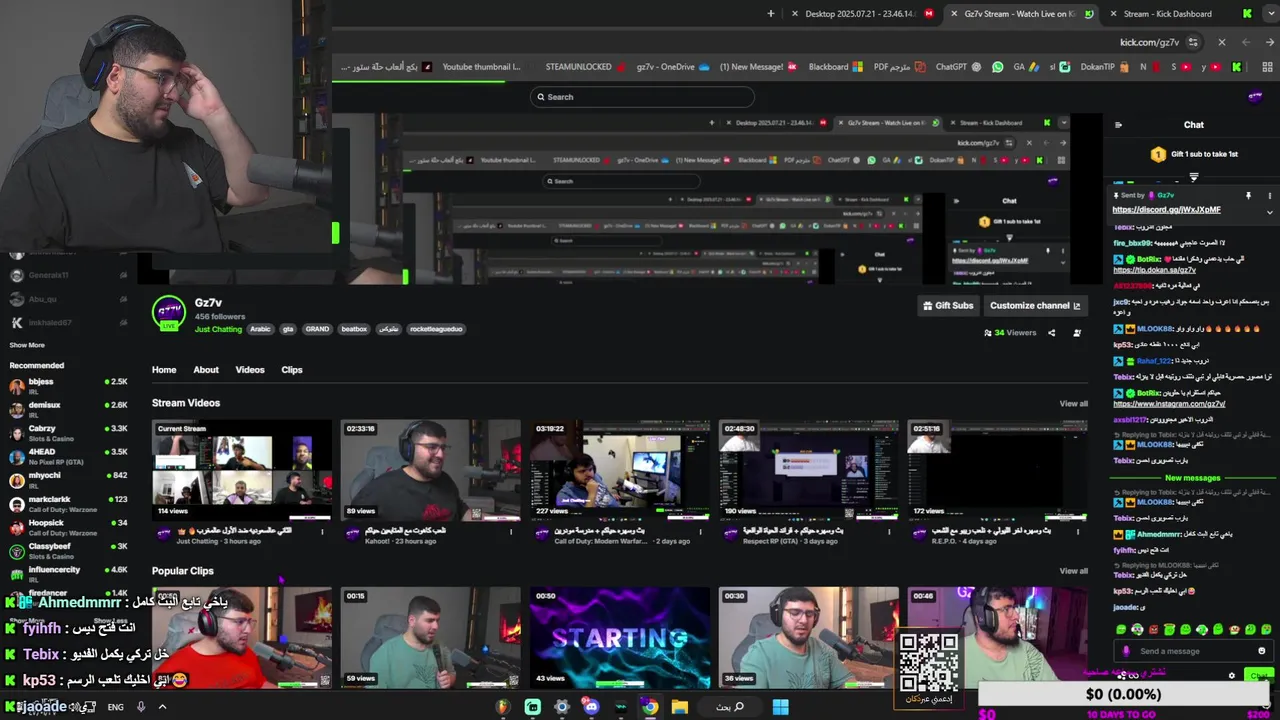The image size is (1280, 720).
Task: Open pinned message options menu
Action: pos(1270,196)
